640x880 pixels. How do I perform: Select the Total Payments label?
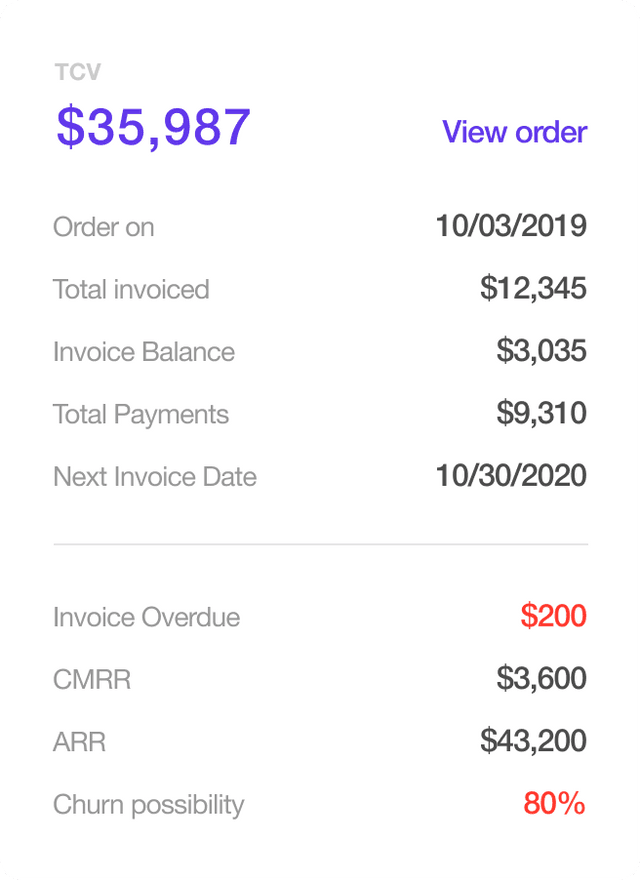141,415
